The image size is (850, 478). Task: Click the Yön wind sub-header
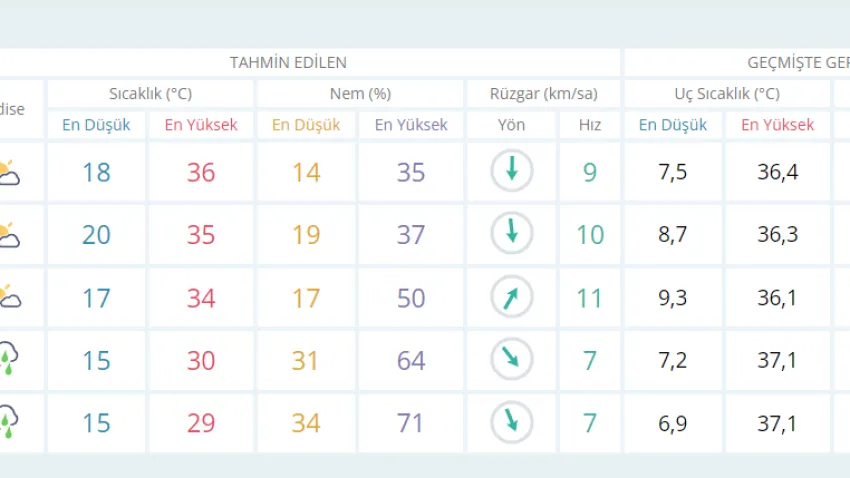(x=511, y=125)
